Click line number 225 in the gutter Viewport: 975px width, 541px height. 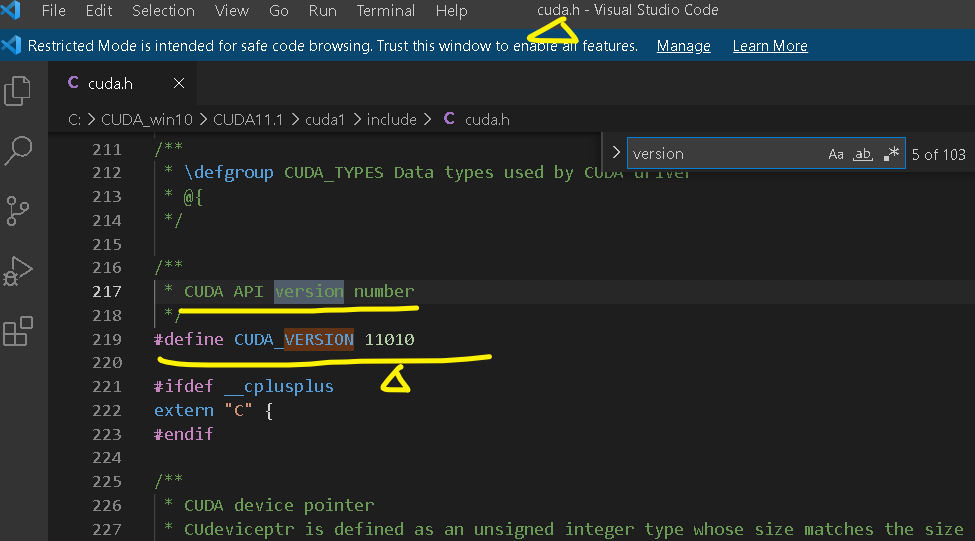pos(107,482)
